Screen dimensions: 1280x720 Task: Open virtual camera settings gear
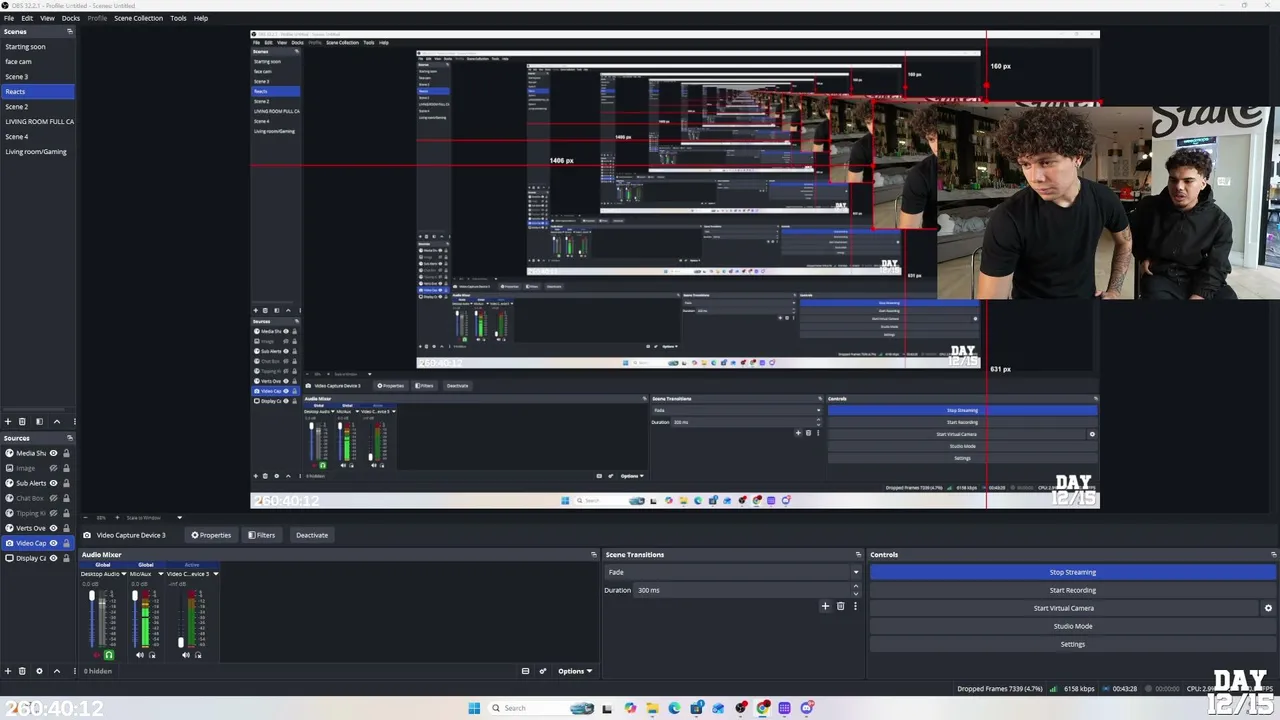1268,608
